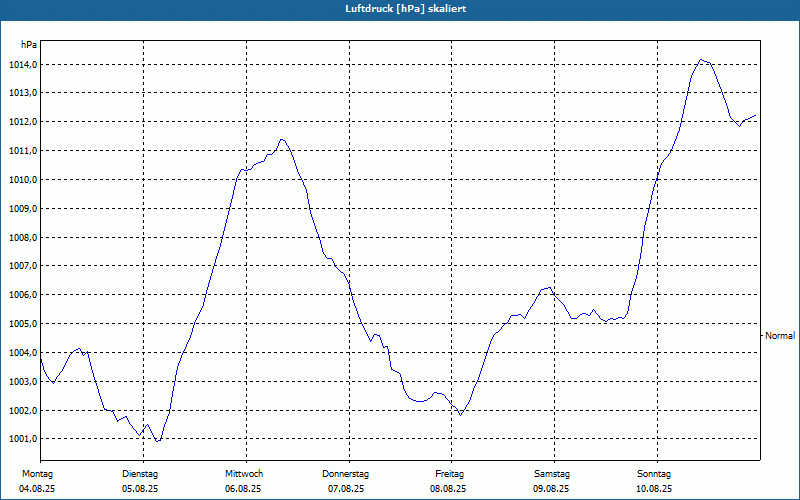Image resolution: width=800 pixels, height=500 pixels.
Task: Click the date 04.08.25
Action: point(37,489)
